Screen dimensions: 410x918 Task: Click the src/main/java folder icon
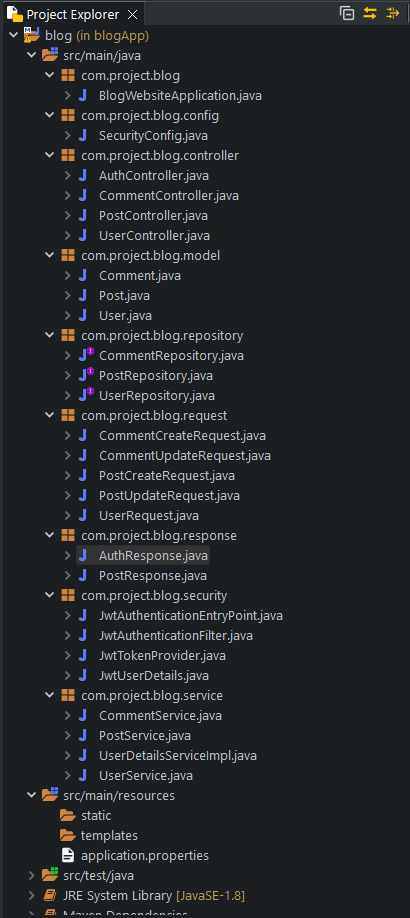click(x=50, y=56)
